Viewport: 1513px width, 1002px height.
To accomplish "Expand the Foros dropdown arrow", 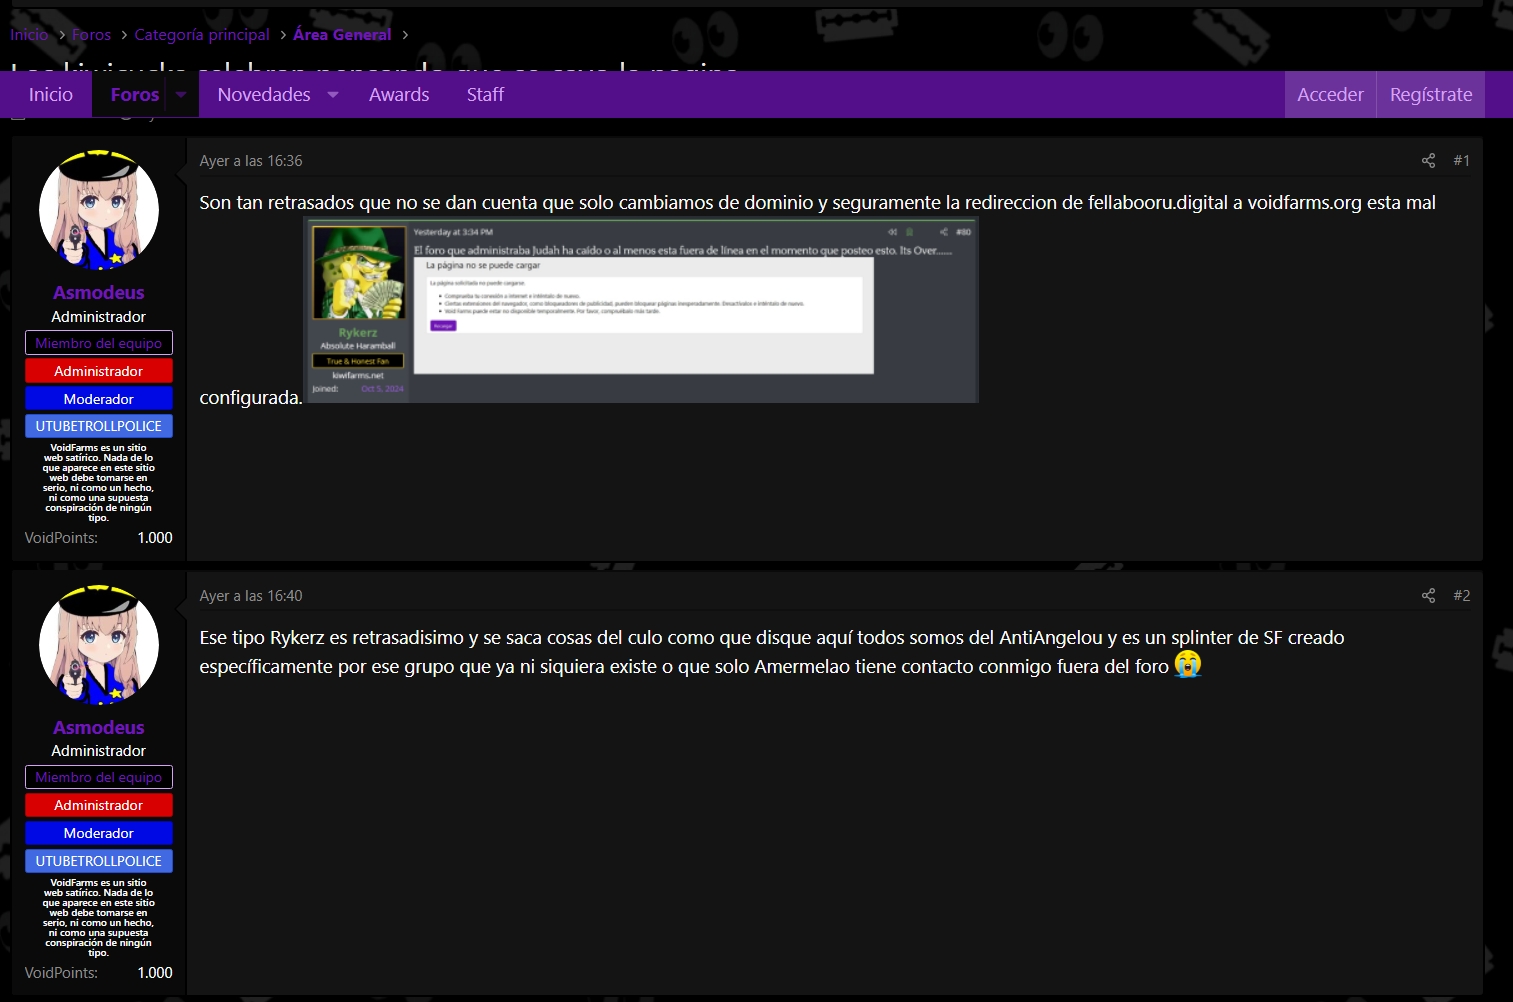I will coord(181,95).
